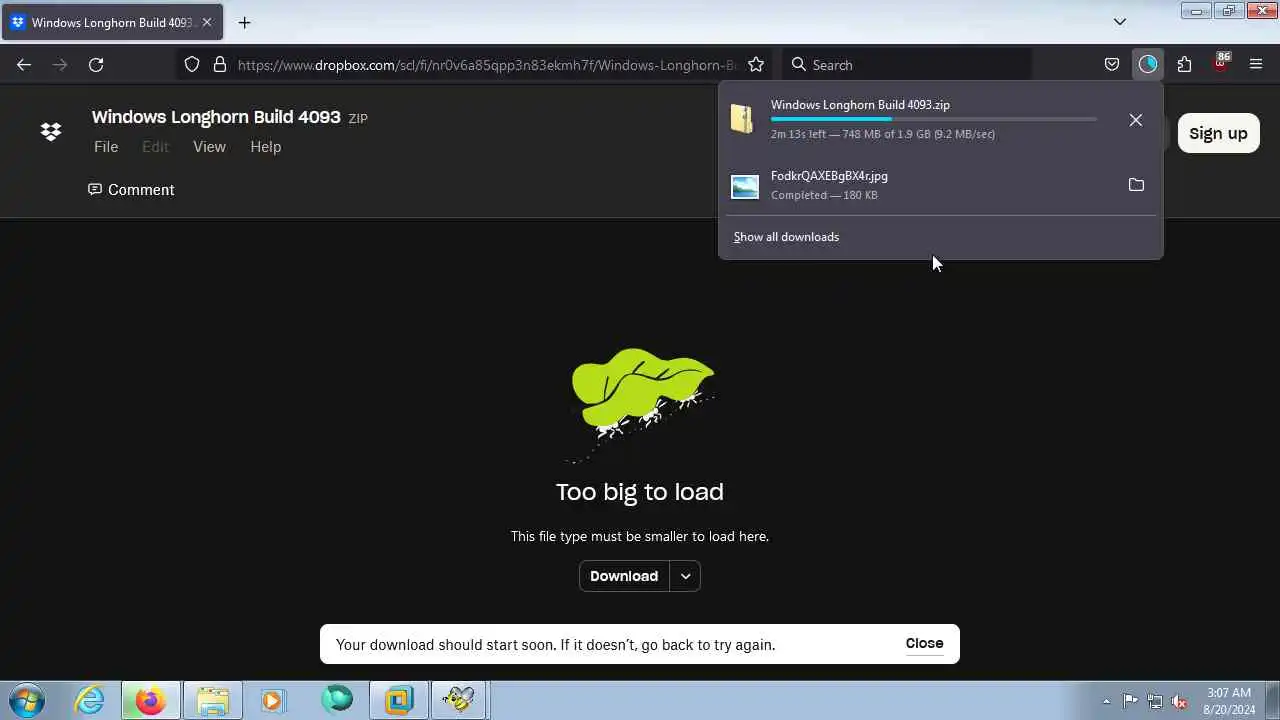Open the Dropbox View menu
The height and width of the screenshot is (720, 1280).
point(209,147)
